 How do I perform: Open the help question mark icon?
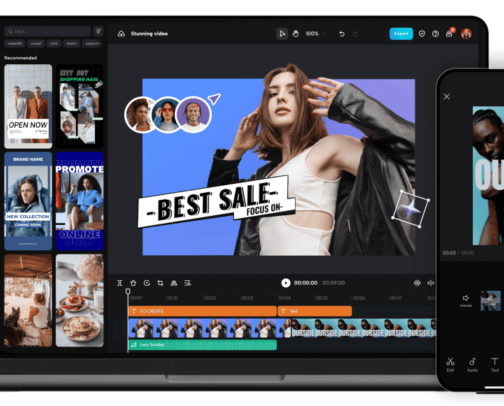(x=435, y=34)
